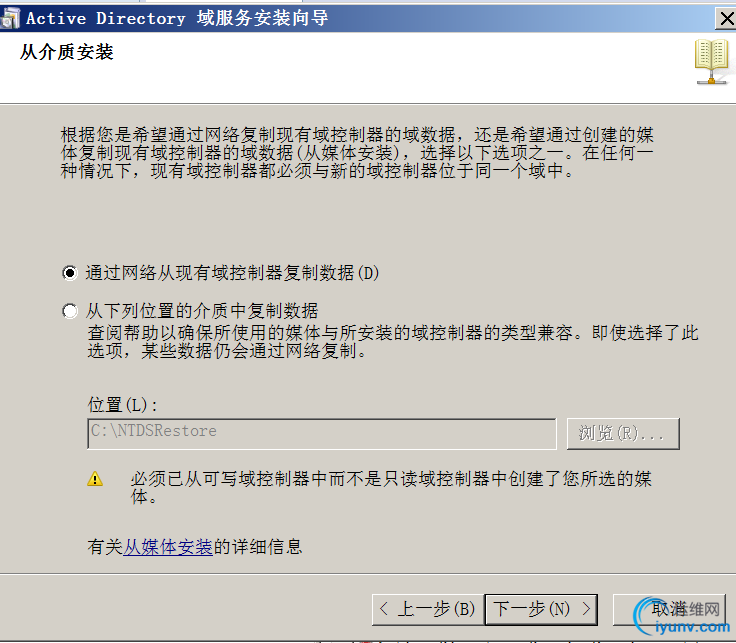The height and width of the screenshot is (643, 736).
Task: Click the 位置(L): label
Action: [x=123, y=405]
